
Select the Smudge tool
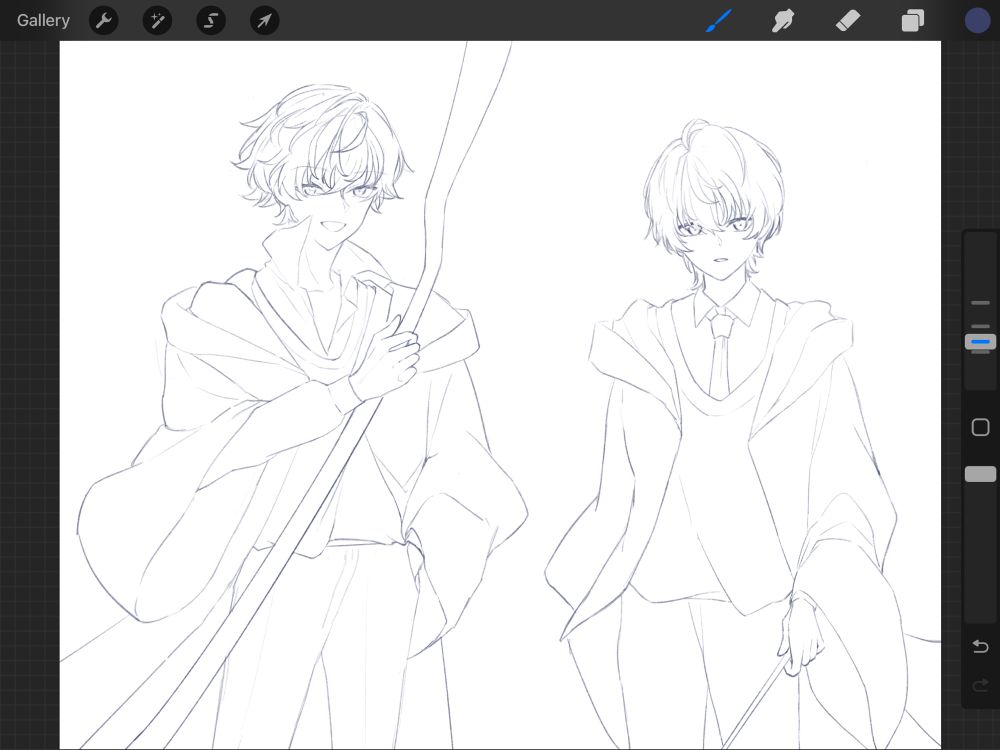point(783,20)
